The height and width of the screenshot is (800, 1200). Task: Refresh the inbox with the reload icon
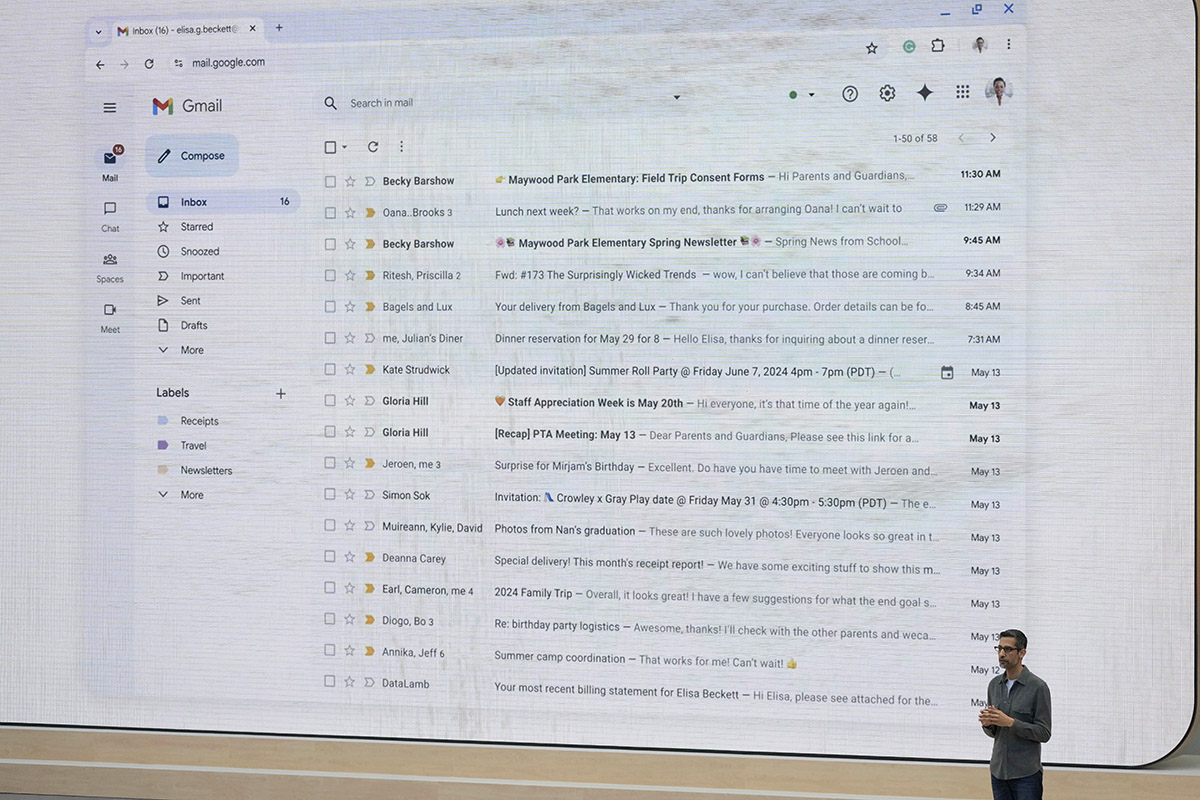(x=372, y=146)
